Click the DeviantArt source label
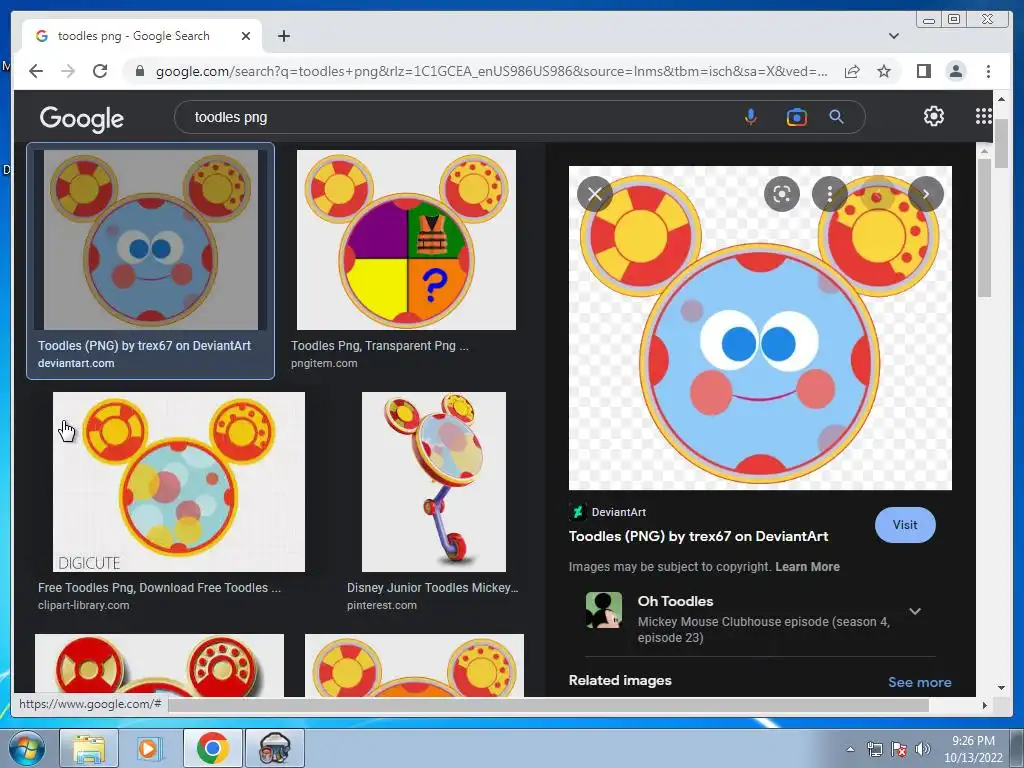 pyautogui.click(x=618, y=512)
